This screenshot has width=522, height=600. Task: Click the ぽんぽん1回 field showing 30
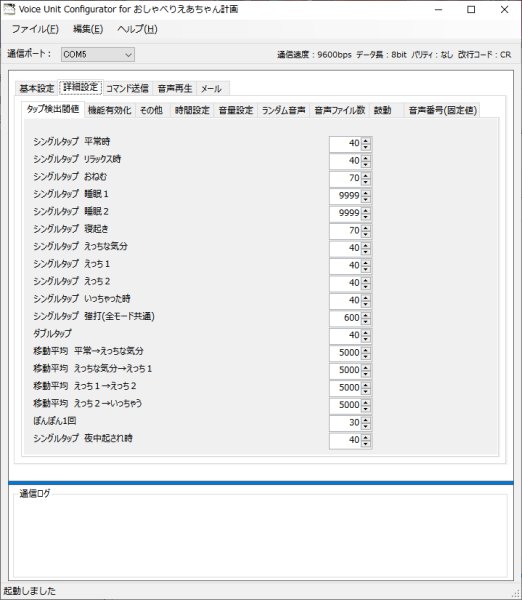[x=346, y=423]
